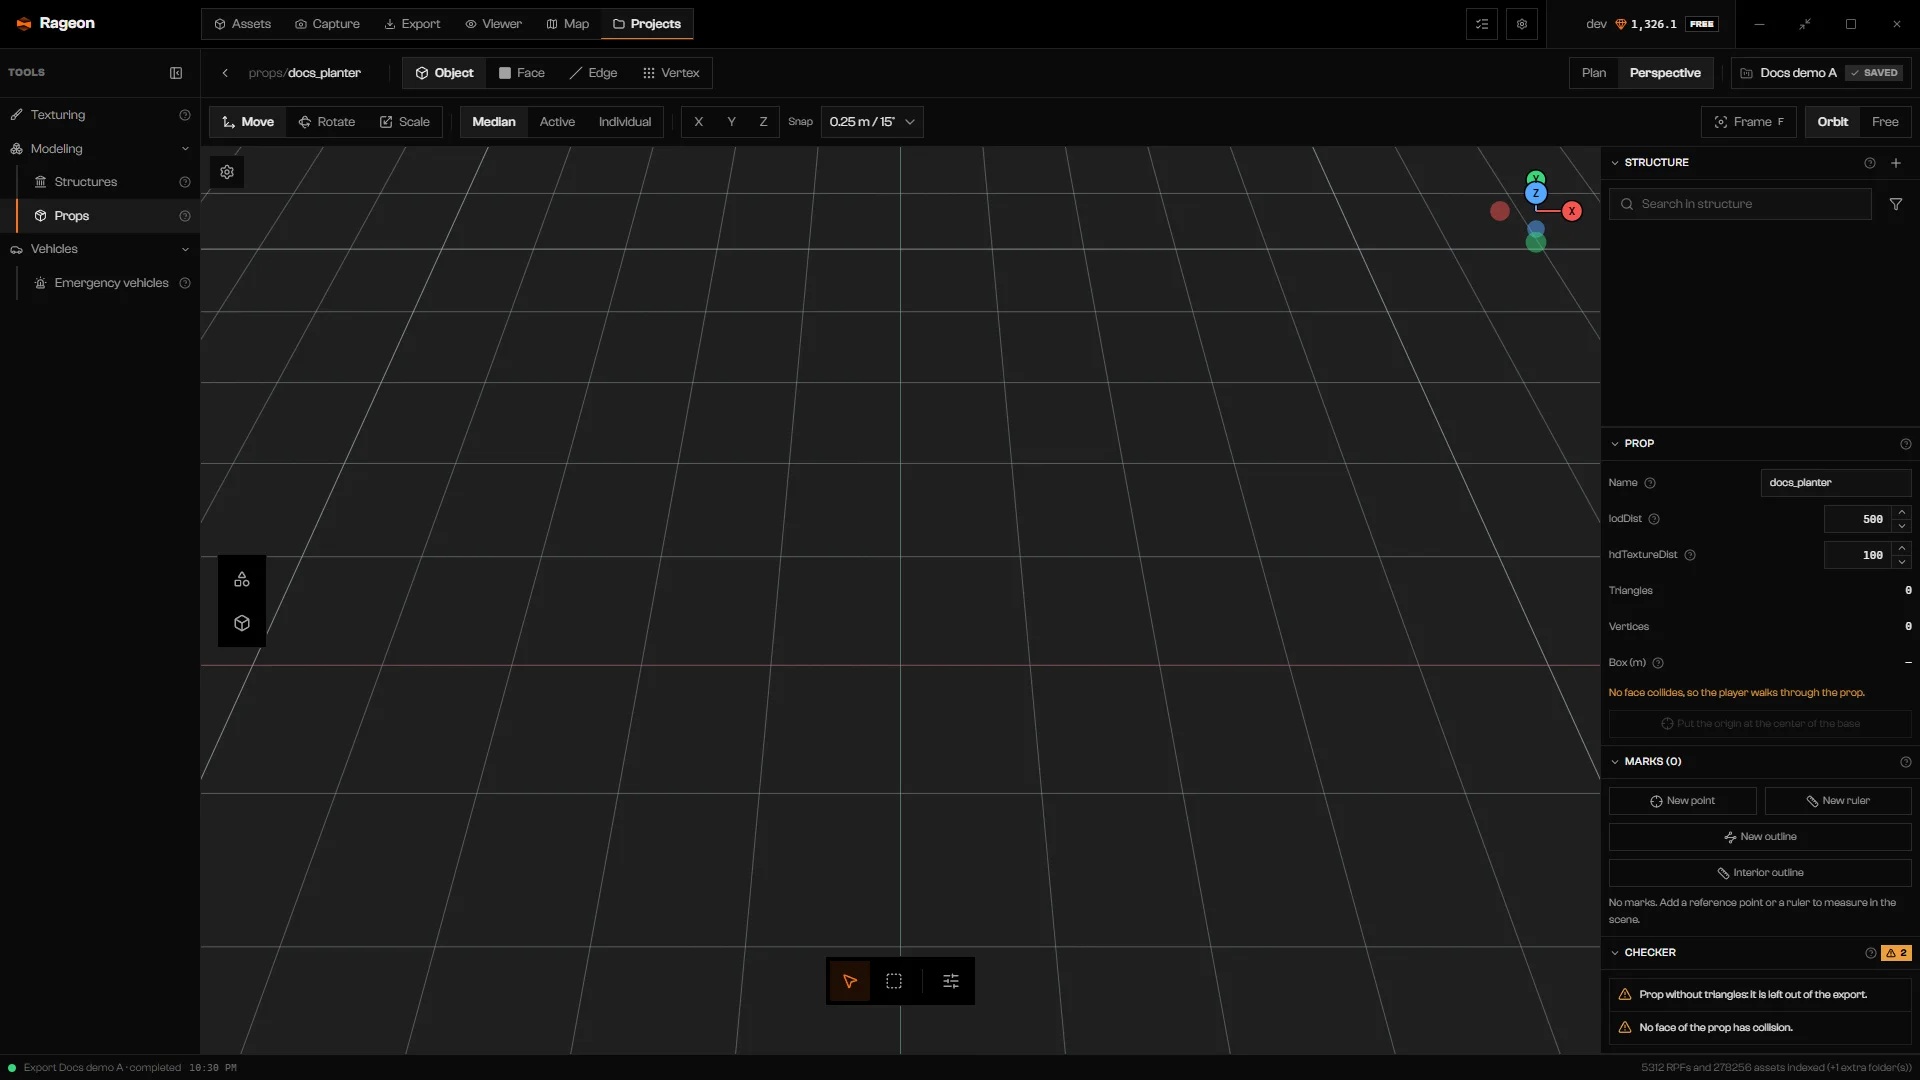Click the New point button
Viewport: 1920px width, 1080px height.
(1682, 801)
